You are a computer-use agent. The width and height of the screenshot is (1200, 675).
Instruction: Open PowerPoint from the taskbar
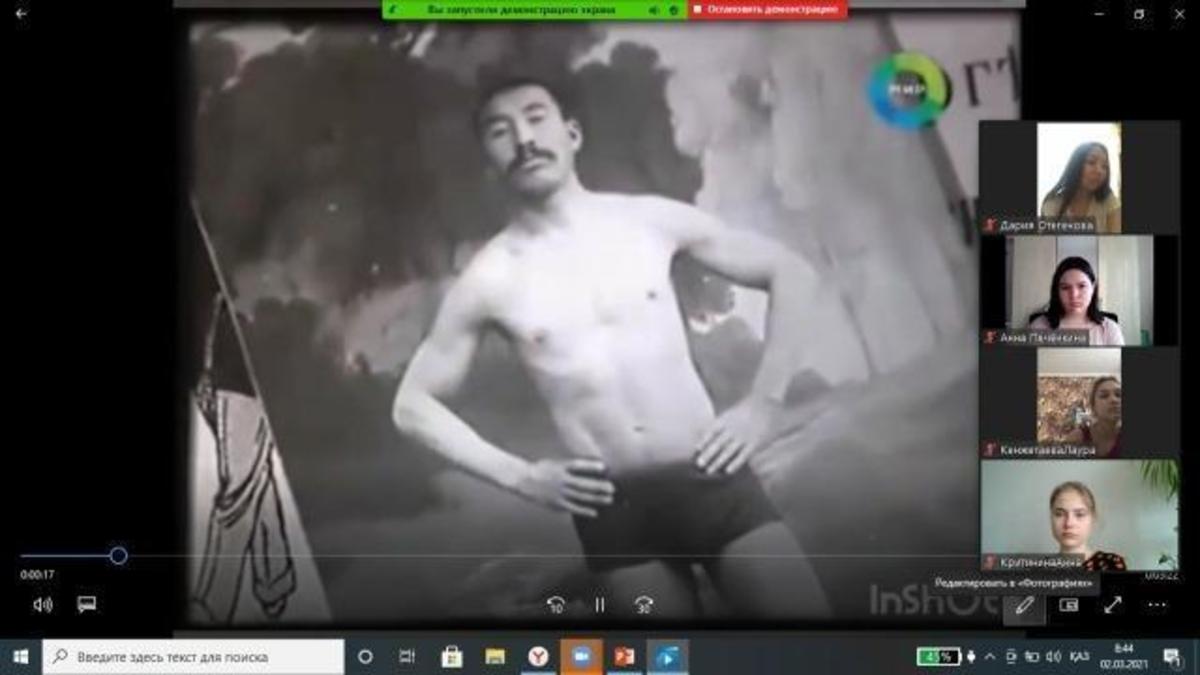pyautogui.click(x=625, y=657)
